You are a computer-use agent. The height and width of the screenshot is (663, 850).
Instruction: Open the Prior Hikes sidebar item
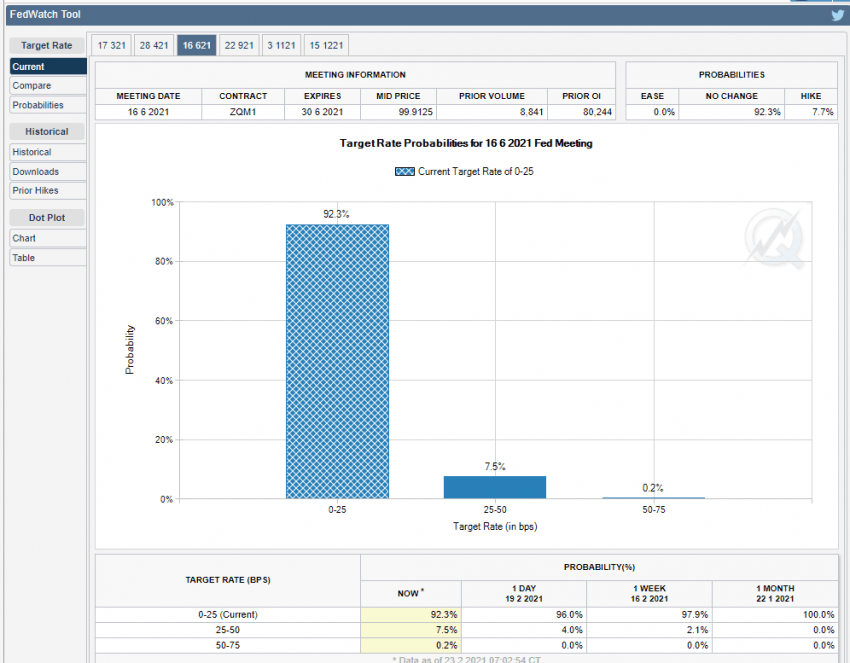pos(48,191)
